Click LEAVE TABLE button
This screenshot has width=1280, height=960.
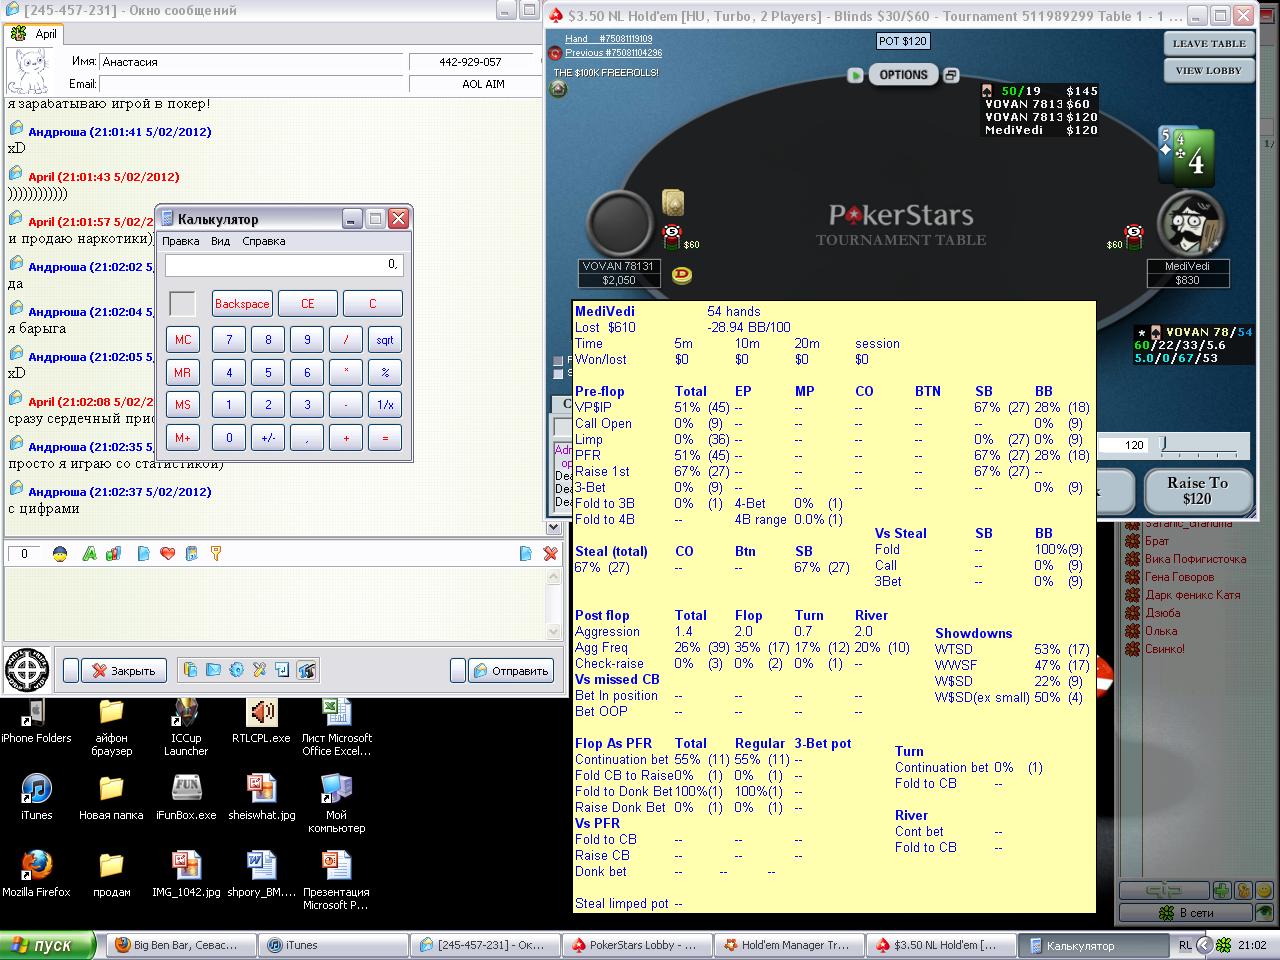(1209, 44)
